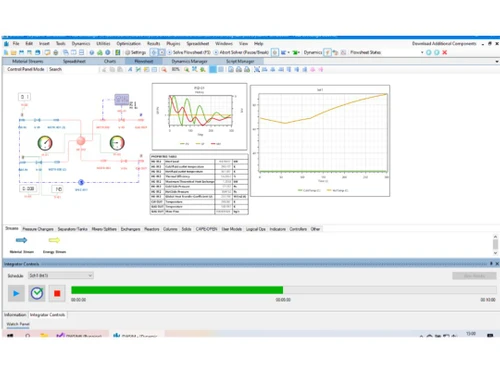500x375 pixels.
Task: Open the Dynamics menu
Action: click(x=81, y=44)
